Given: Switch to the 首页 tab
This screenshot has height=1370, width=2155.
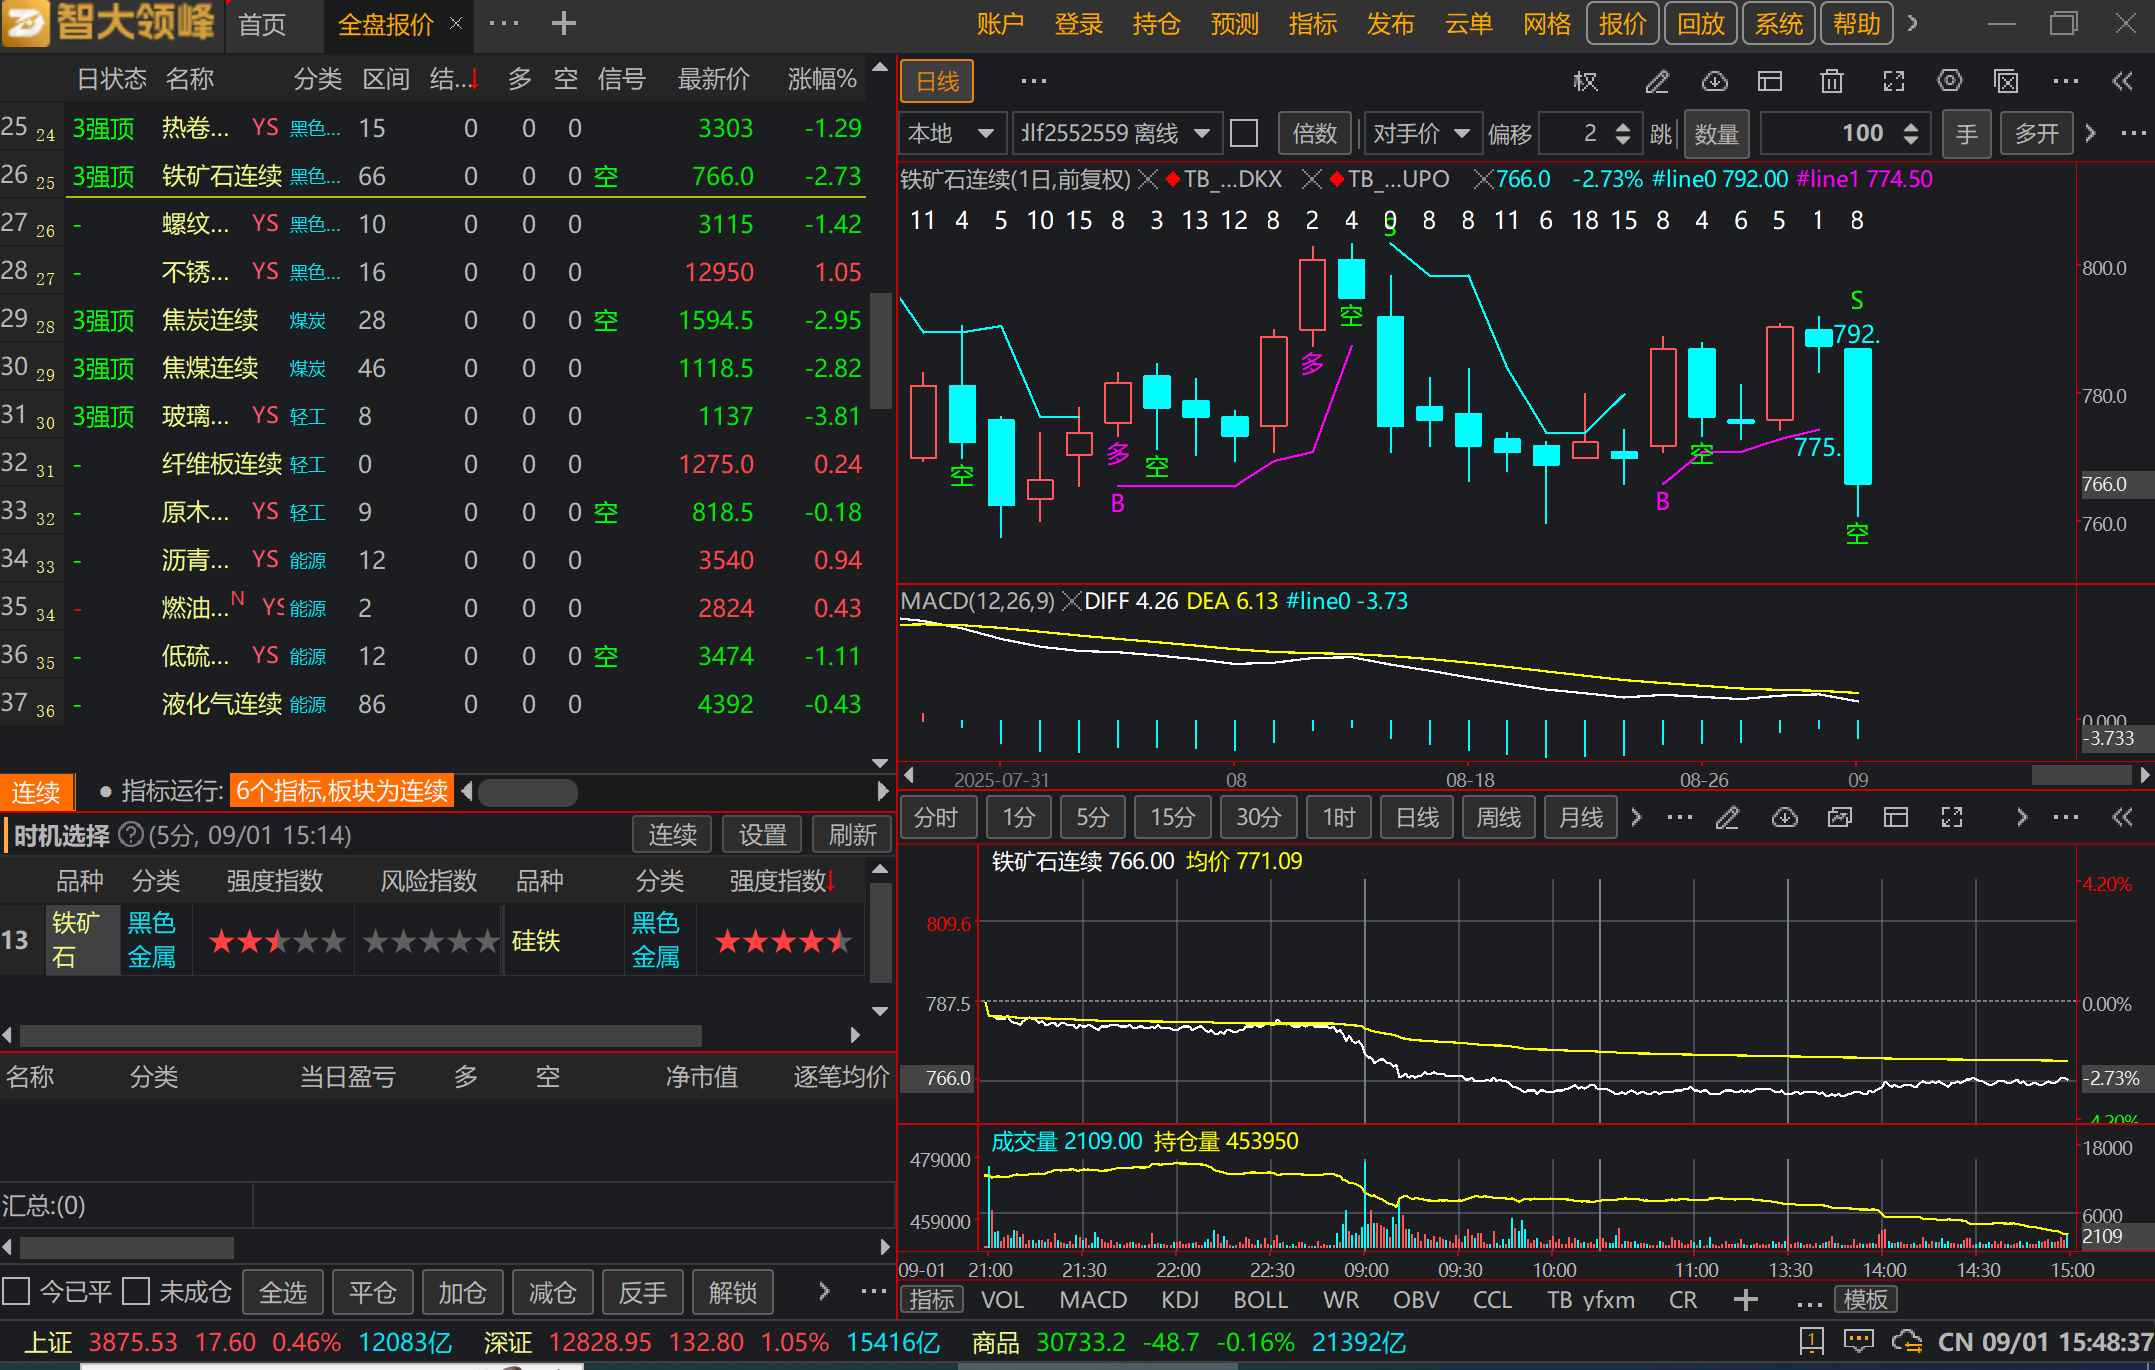Looking at the screenshot, I should click(x=262, y=24).
